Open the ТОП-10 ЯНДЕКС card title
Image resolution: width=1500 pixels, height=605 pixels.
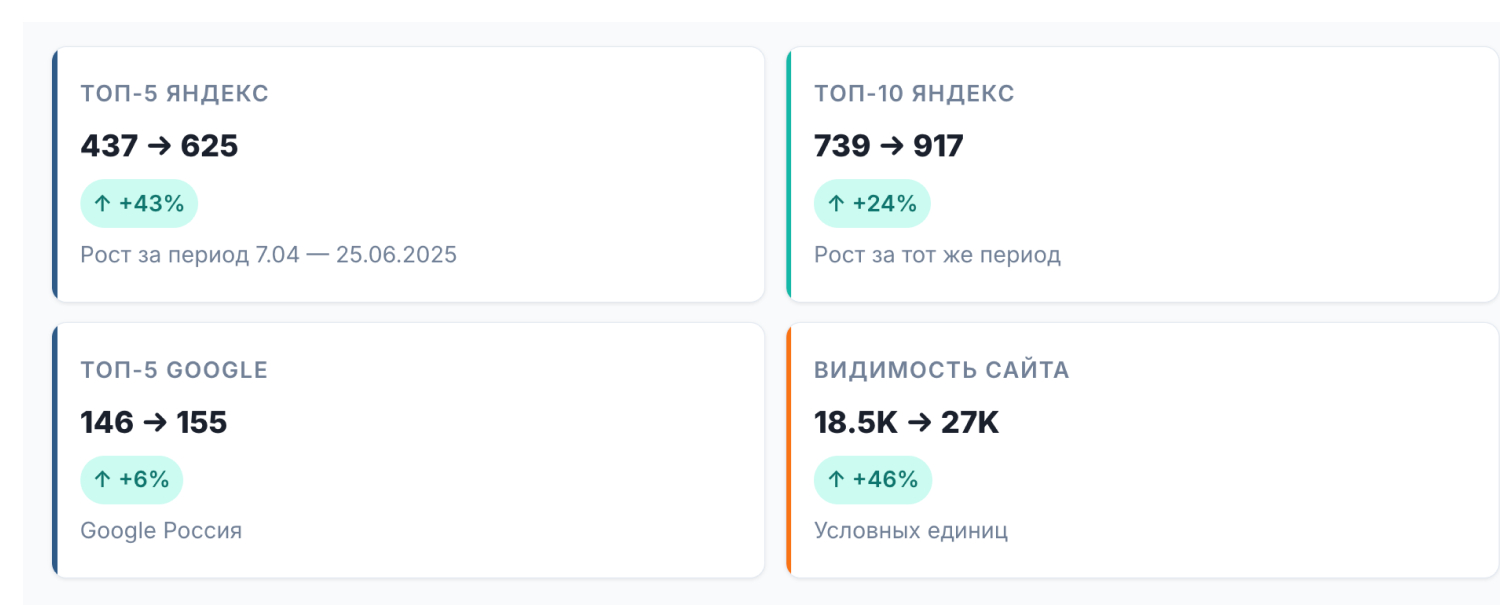(914, 94)
